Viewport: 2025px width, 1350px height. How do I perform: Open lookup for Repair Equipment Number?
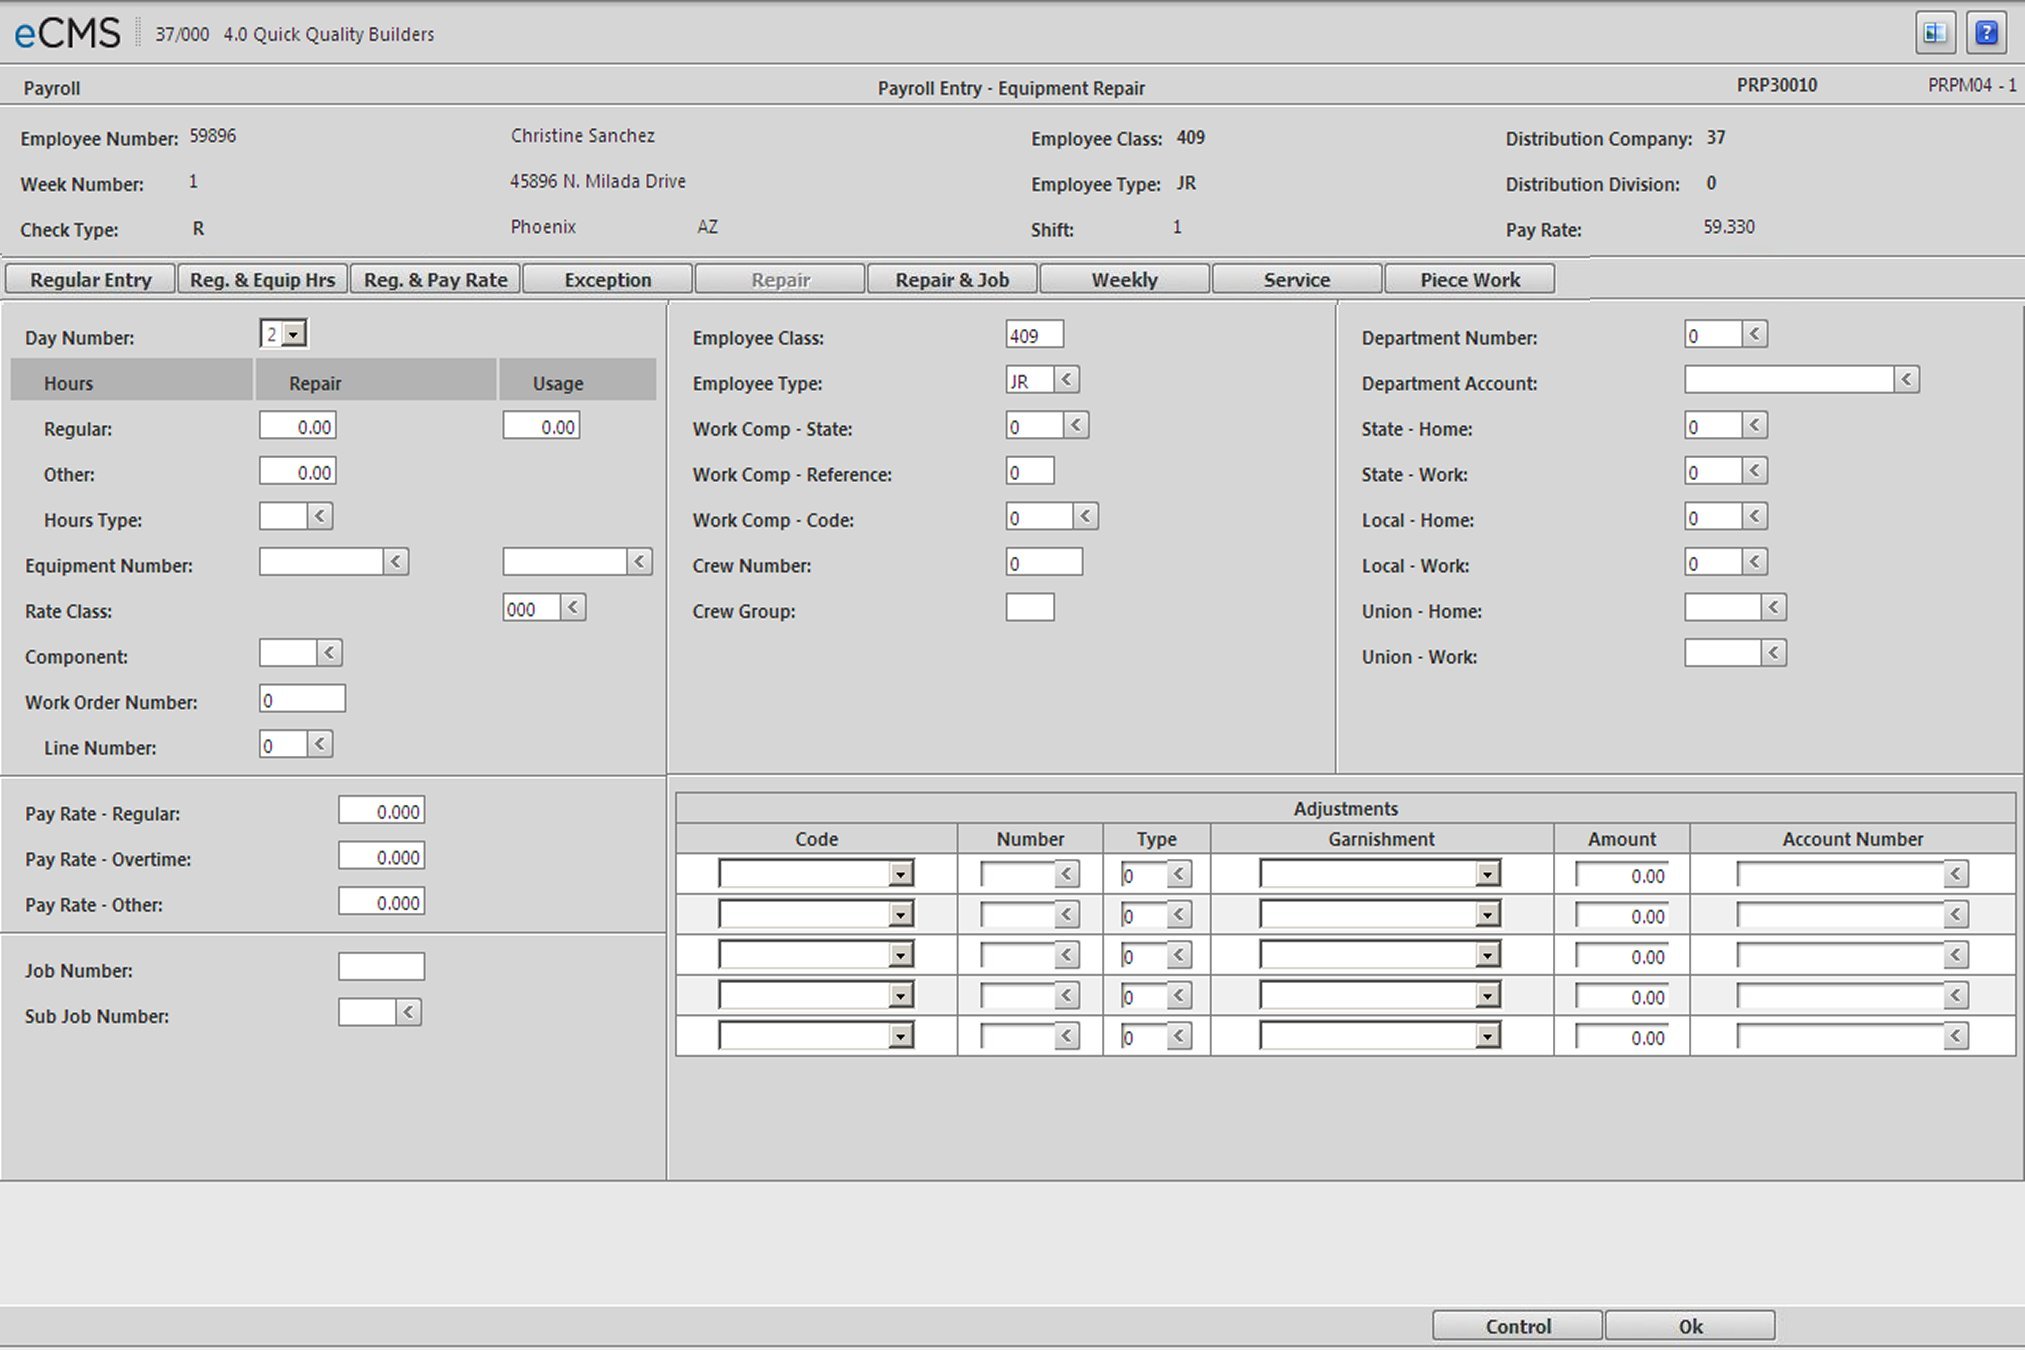pos(396,562)
